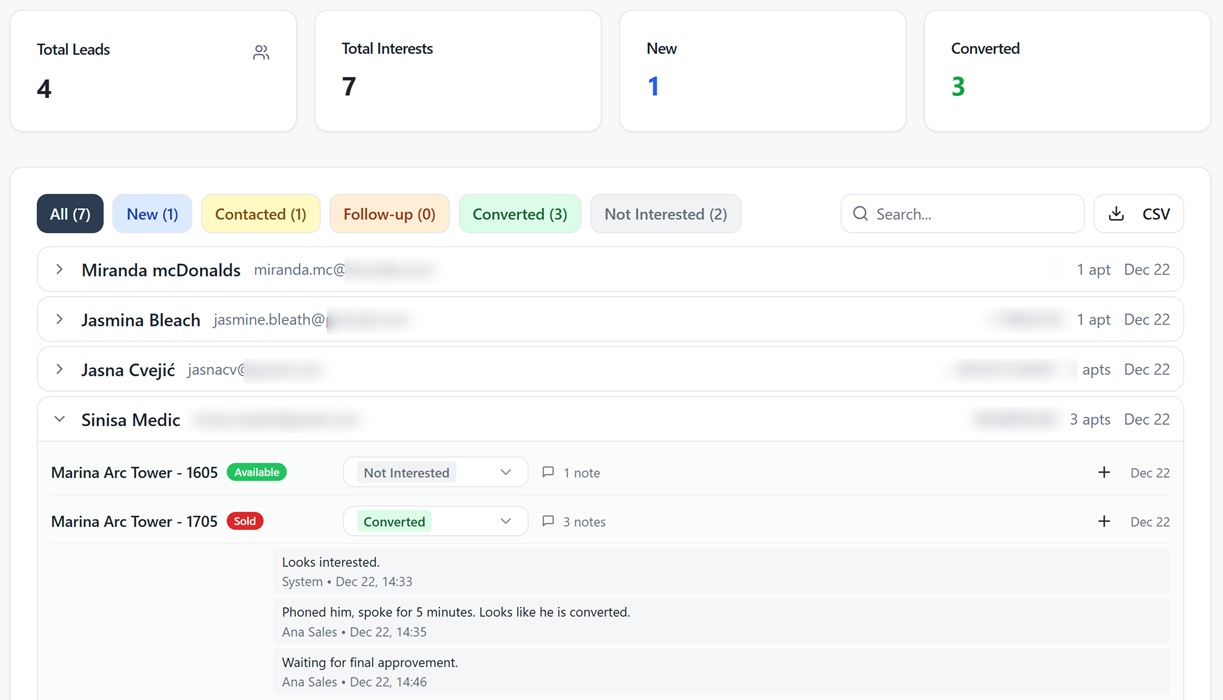Collapse the Sinisa Medic lead row

pos(60,420)
